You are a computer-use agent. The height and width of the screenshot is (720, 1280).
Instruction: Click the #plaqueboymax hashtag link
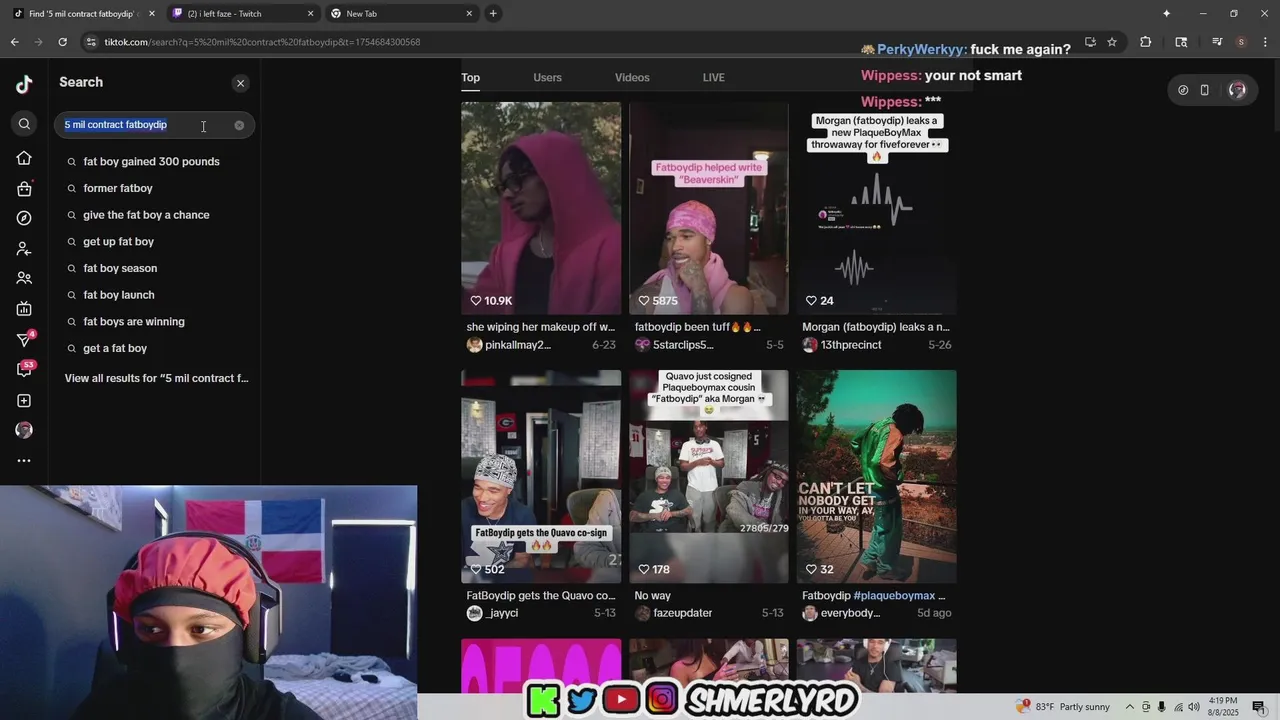click(894, 596)
